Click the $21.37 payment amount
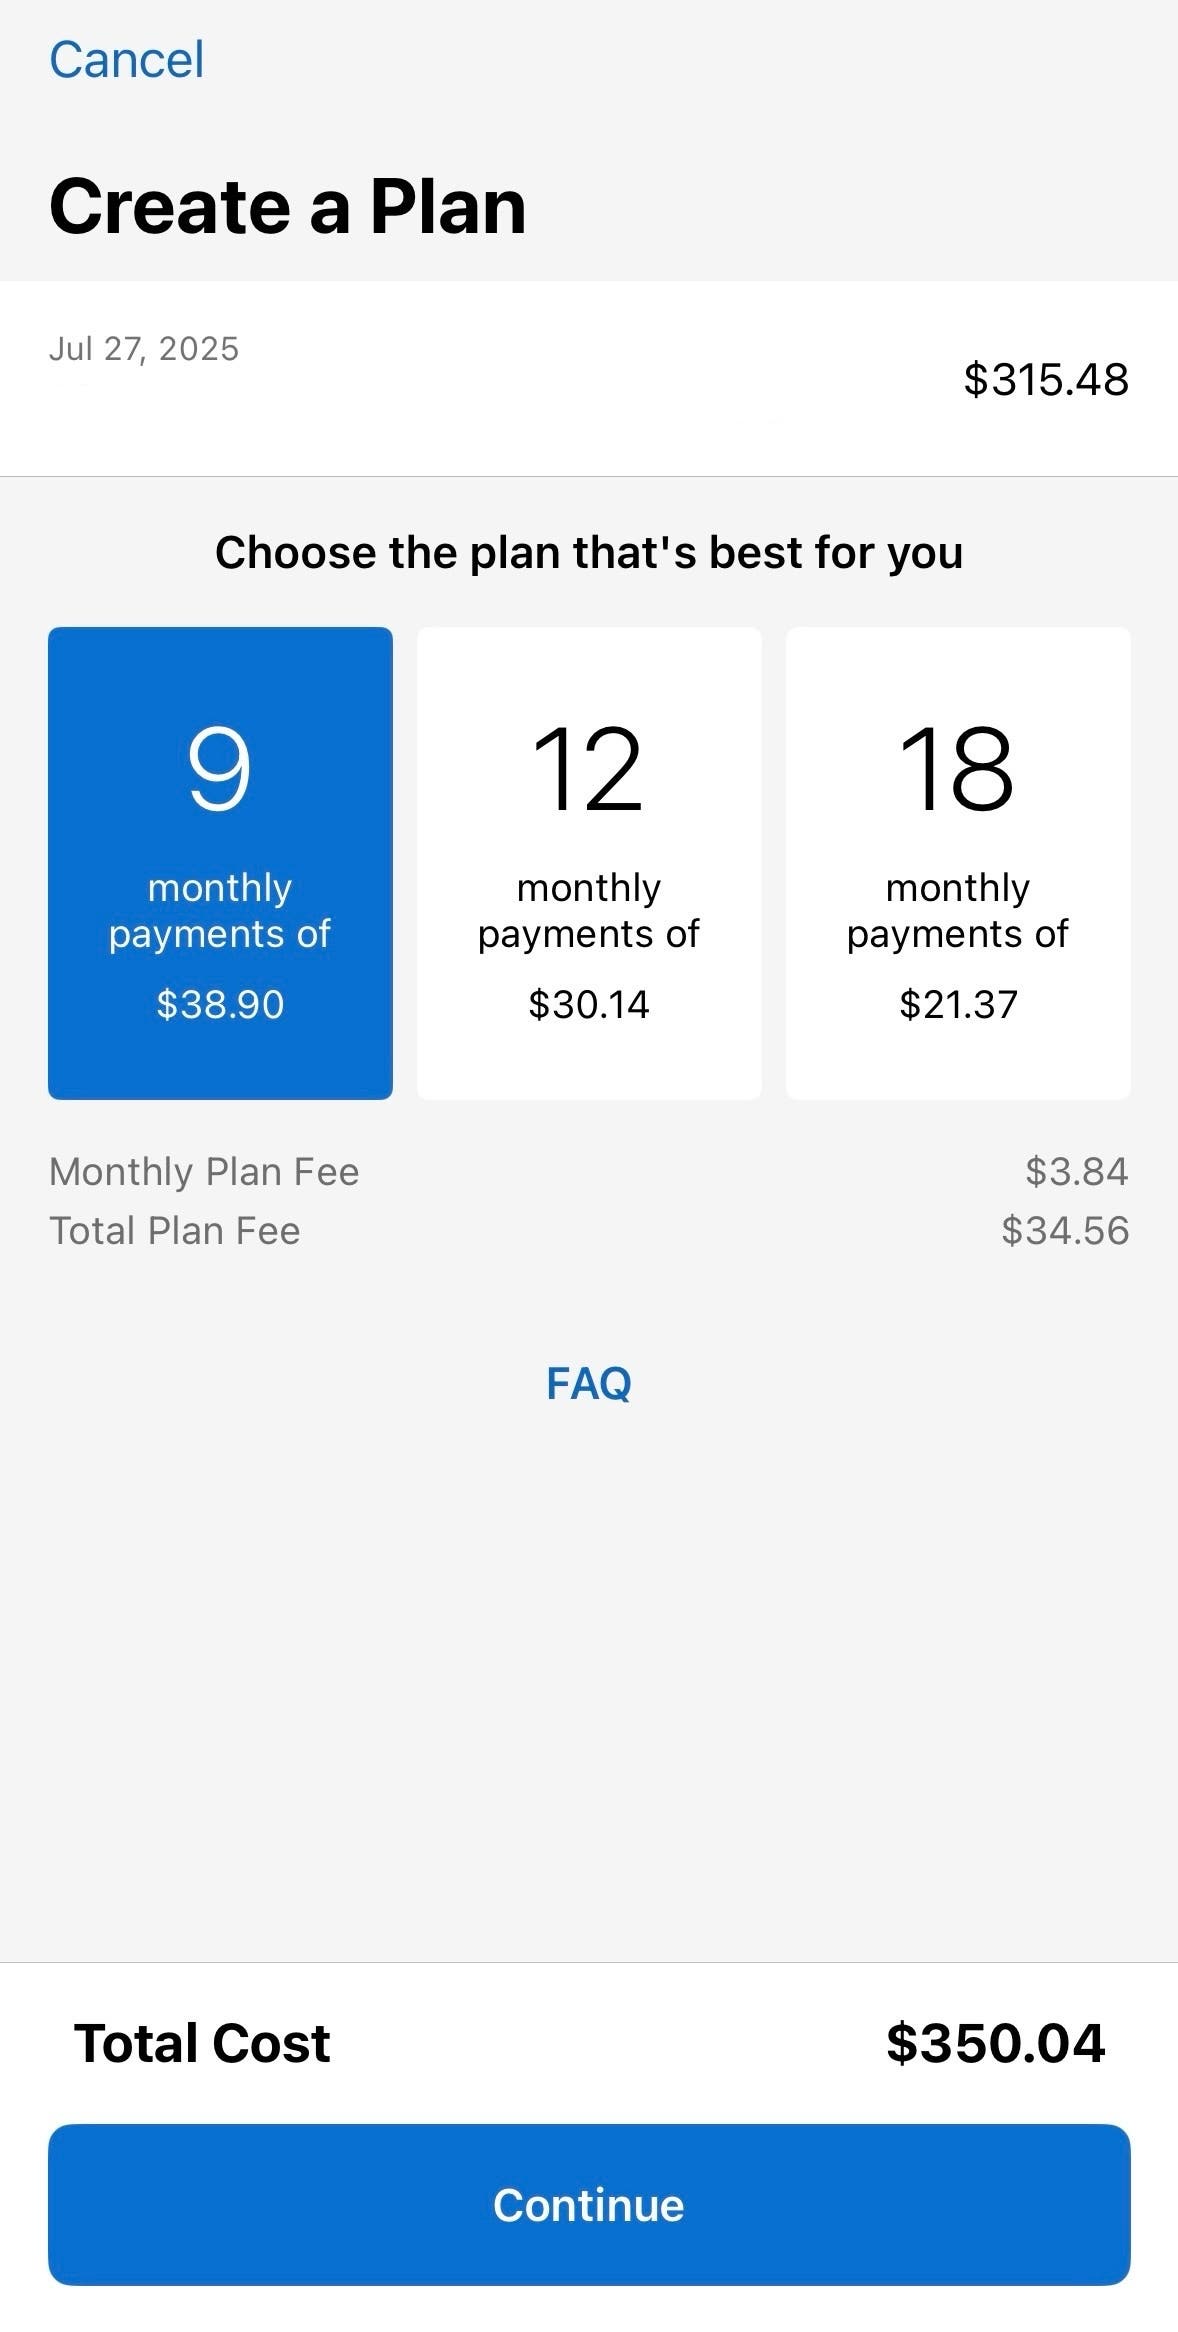 (x=957, y=1004)
